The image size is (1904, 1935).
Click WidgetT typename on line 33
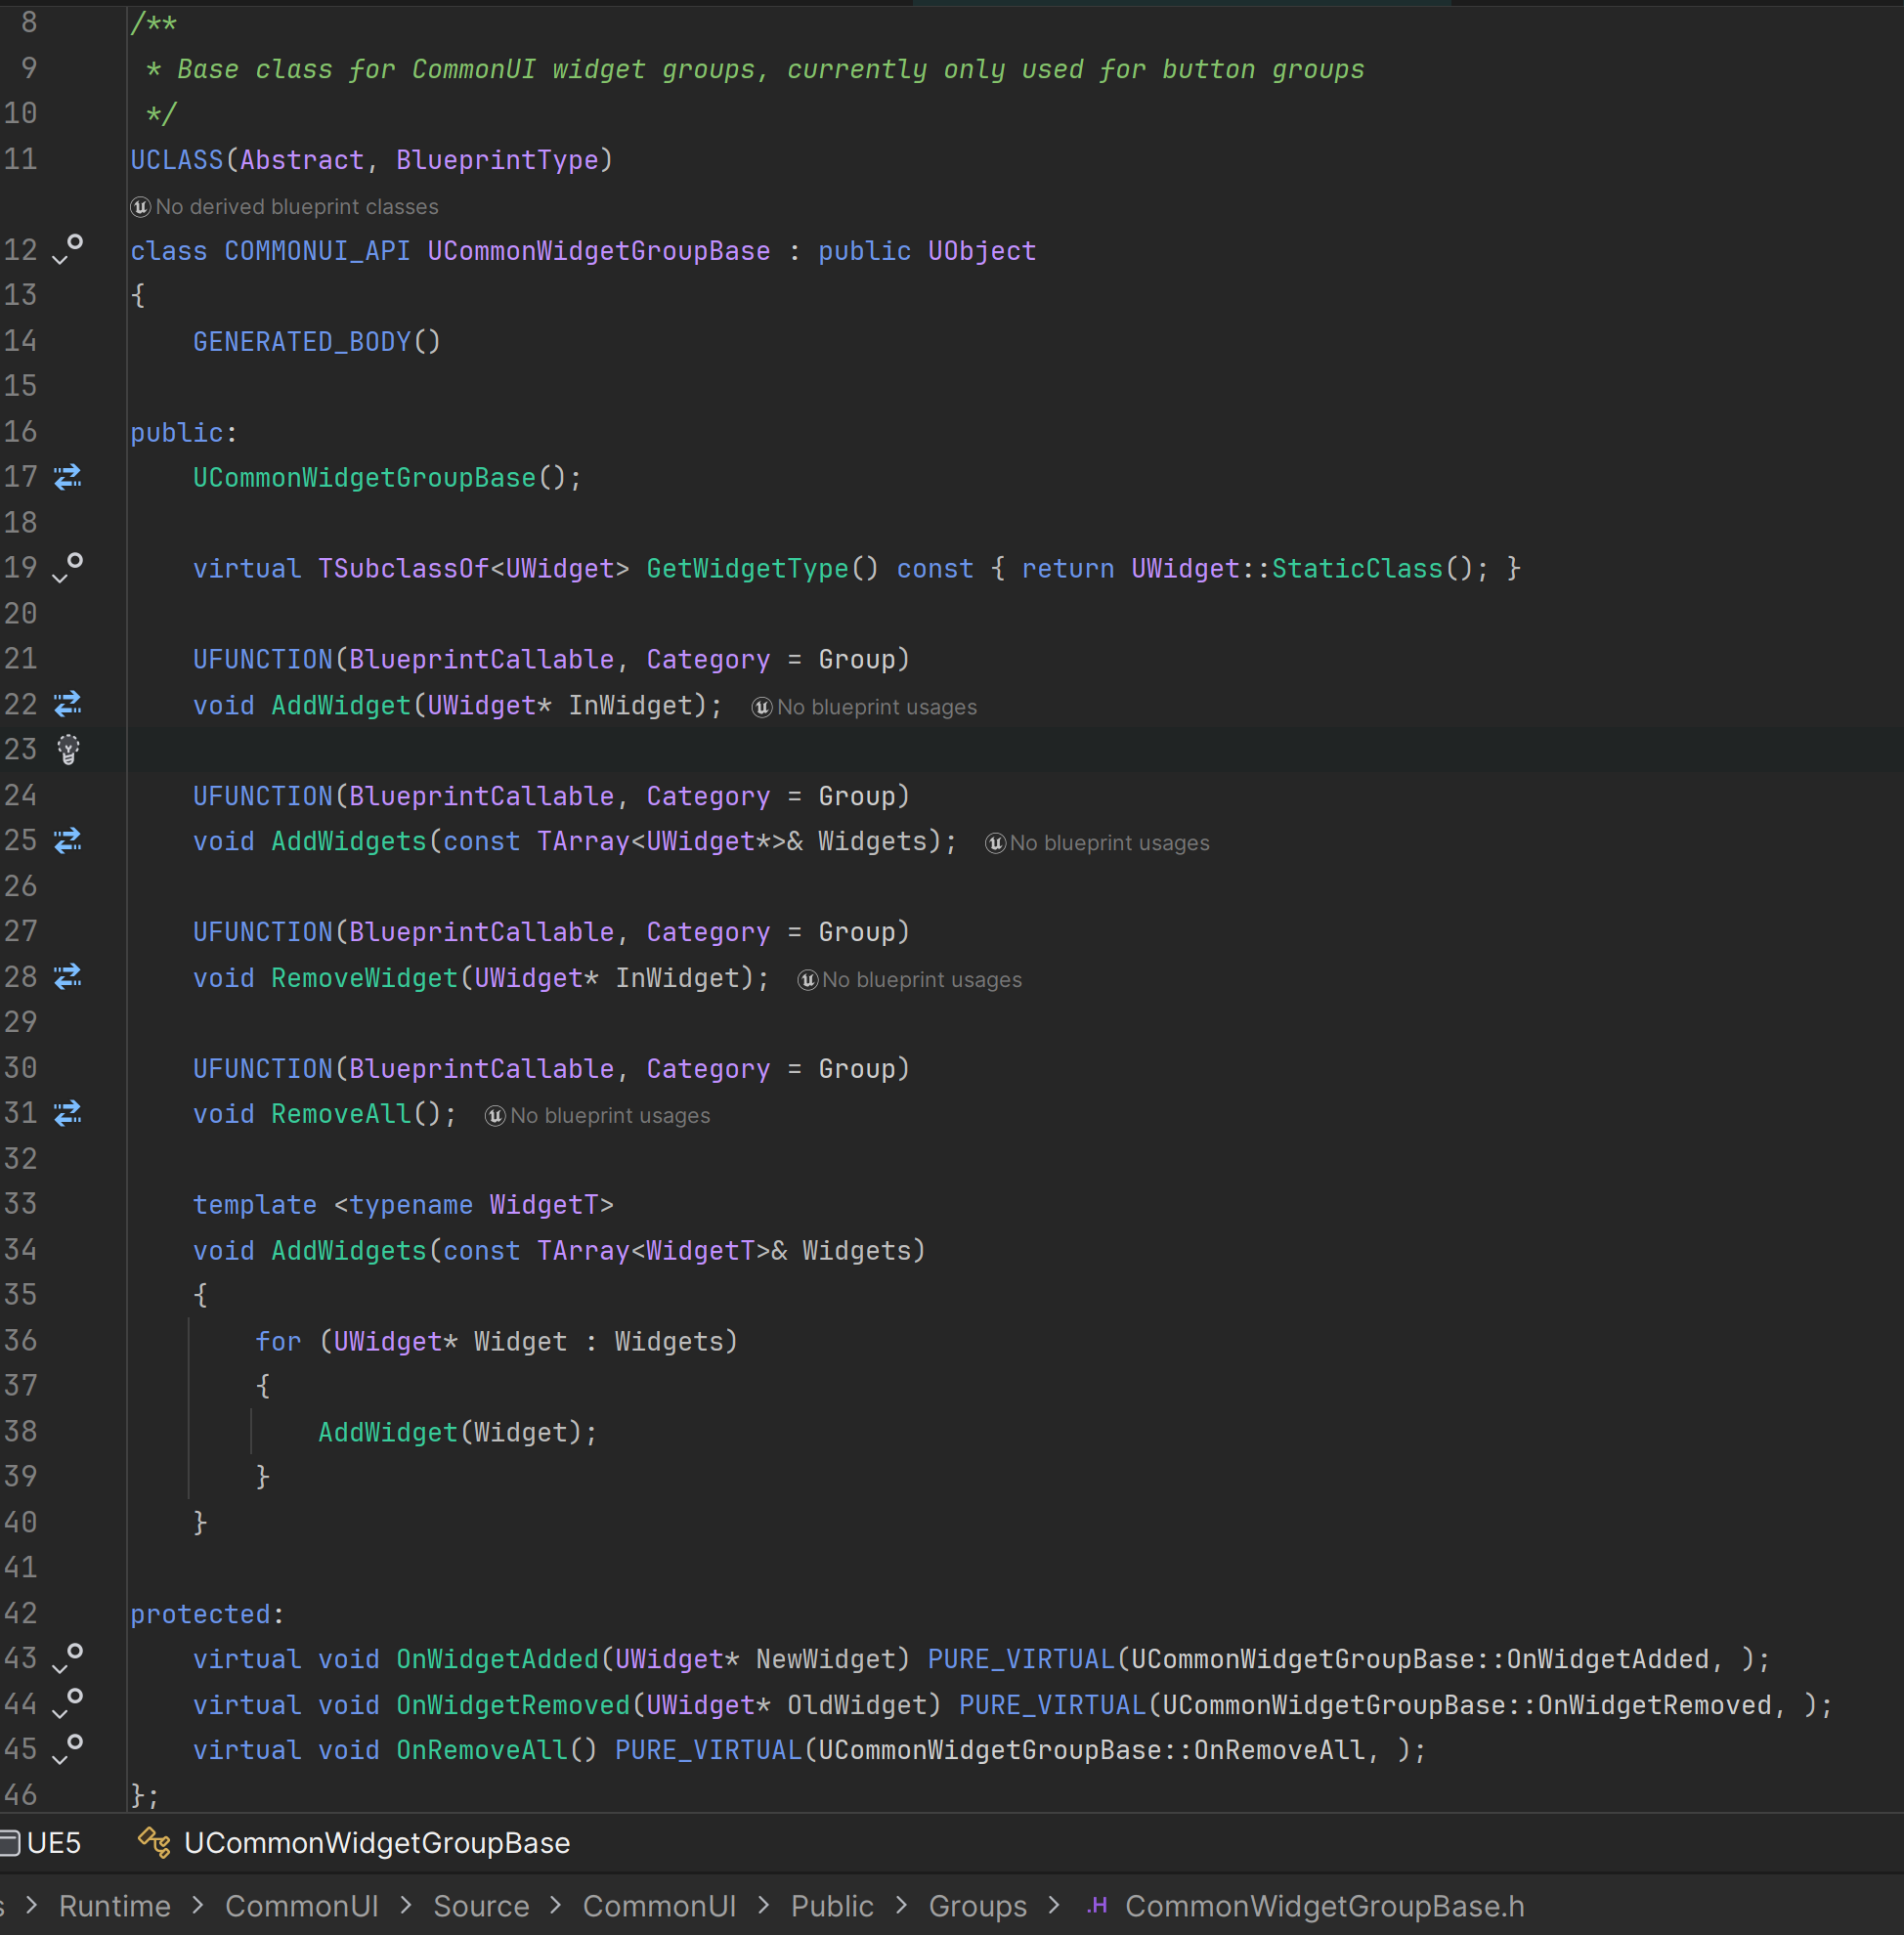(x=544, y=1204)
